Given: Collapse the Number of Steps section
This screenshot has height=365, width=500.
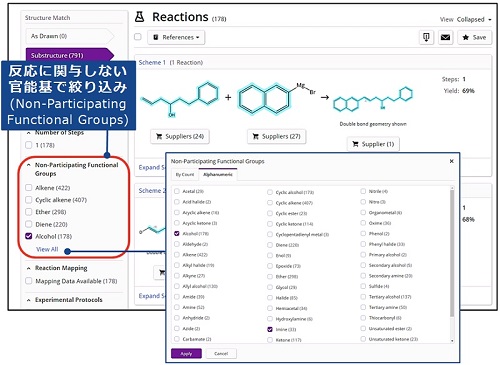Looking at the screenshot, I should click(x=29, y=133).
